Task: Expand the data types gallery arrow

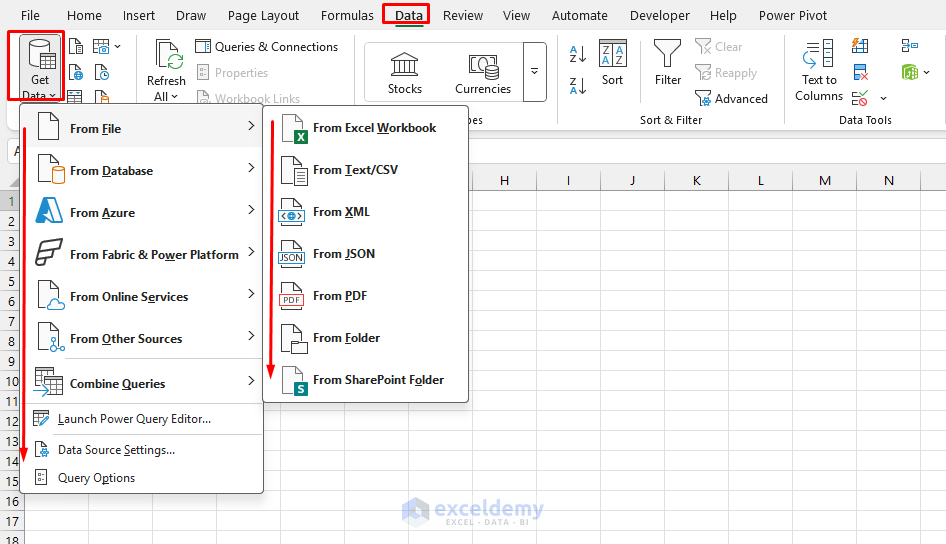Action: [x=535, y=72]
